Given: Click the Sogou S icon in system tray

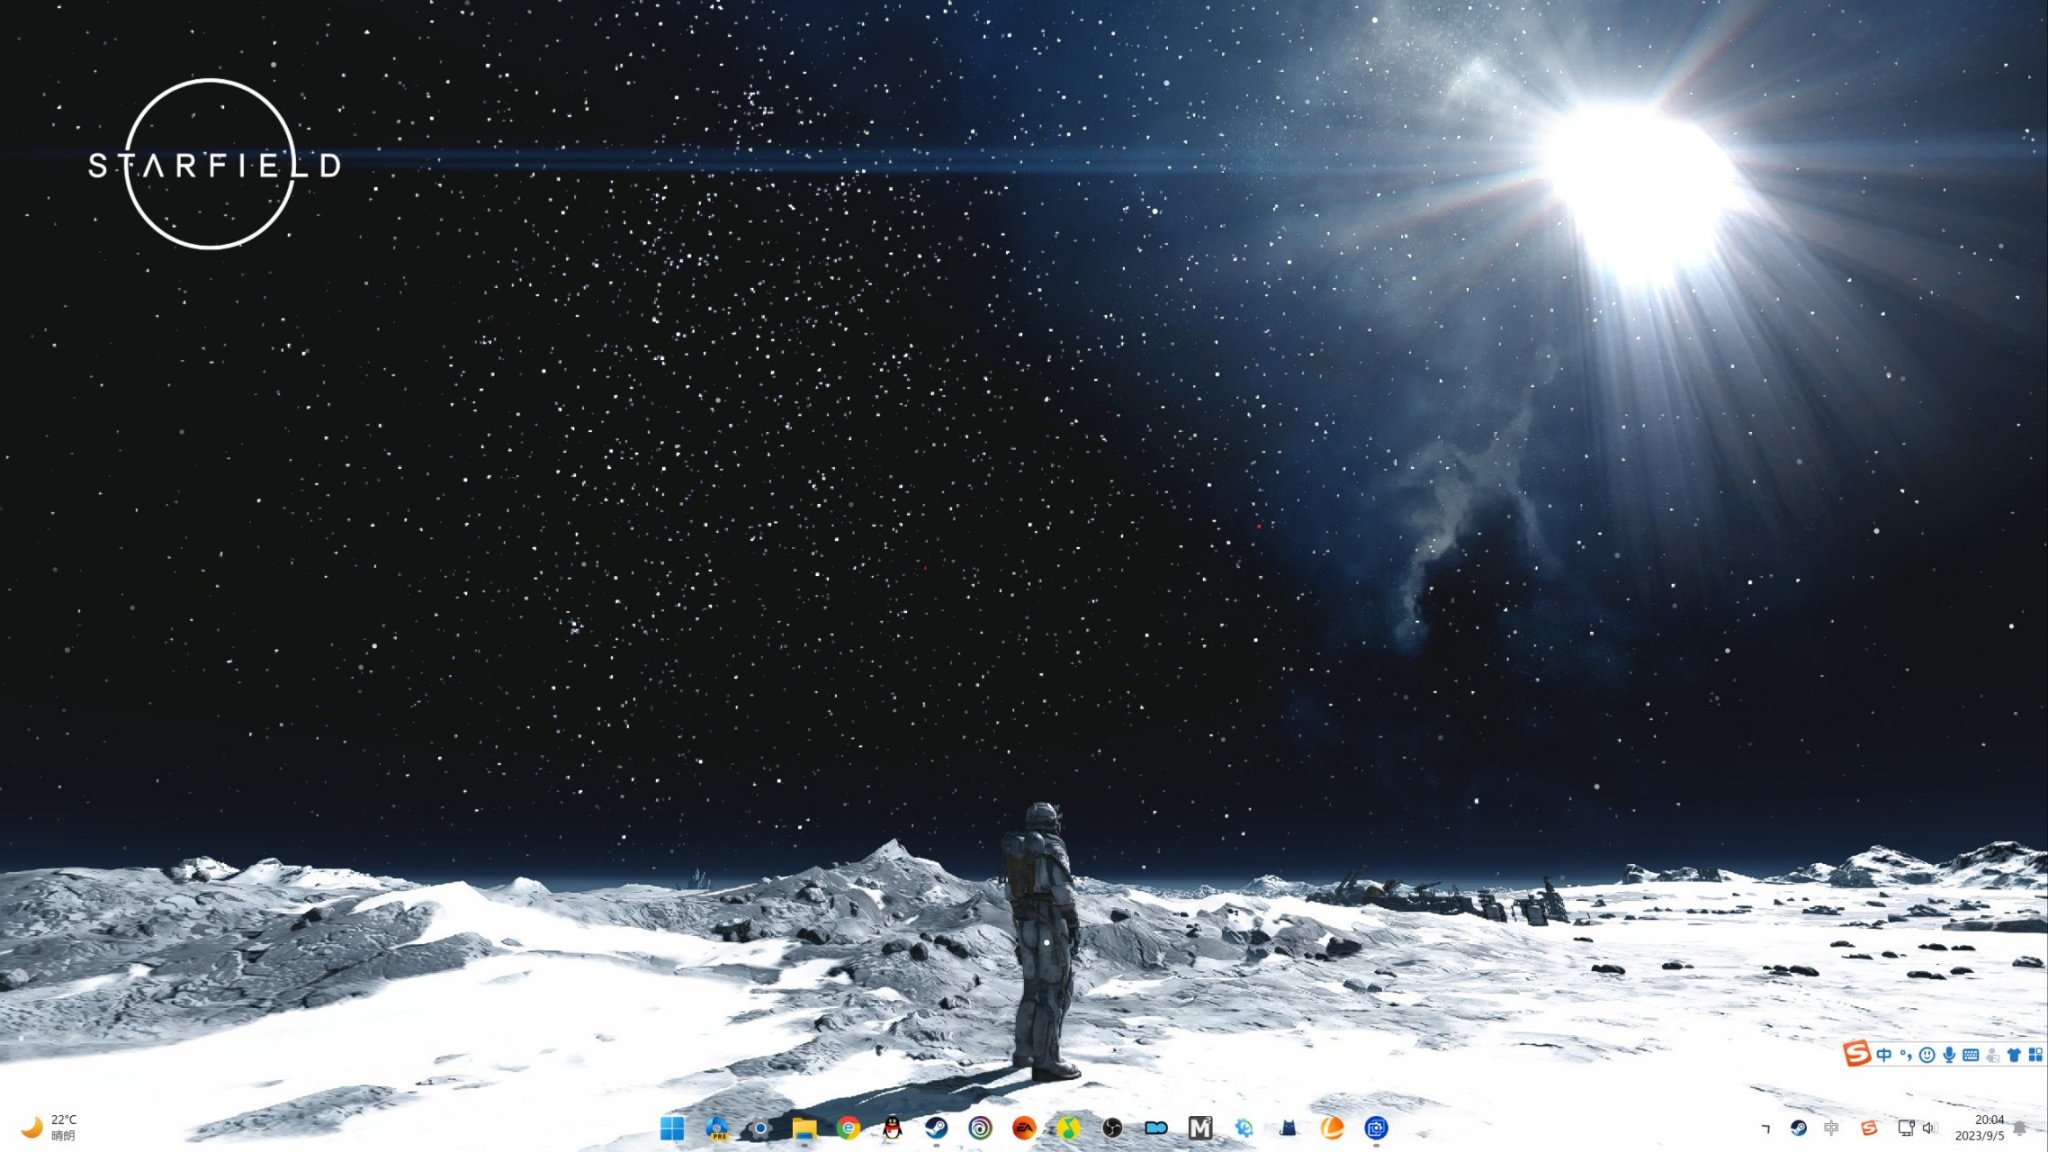Looking at the screenshot, I should click(x=1868, y=1129).
